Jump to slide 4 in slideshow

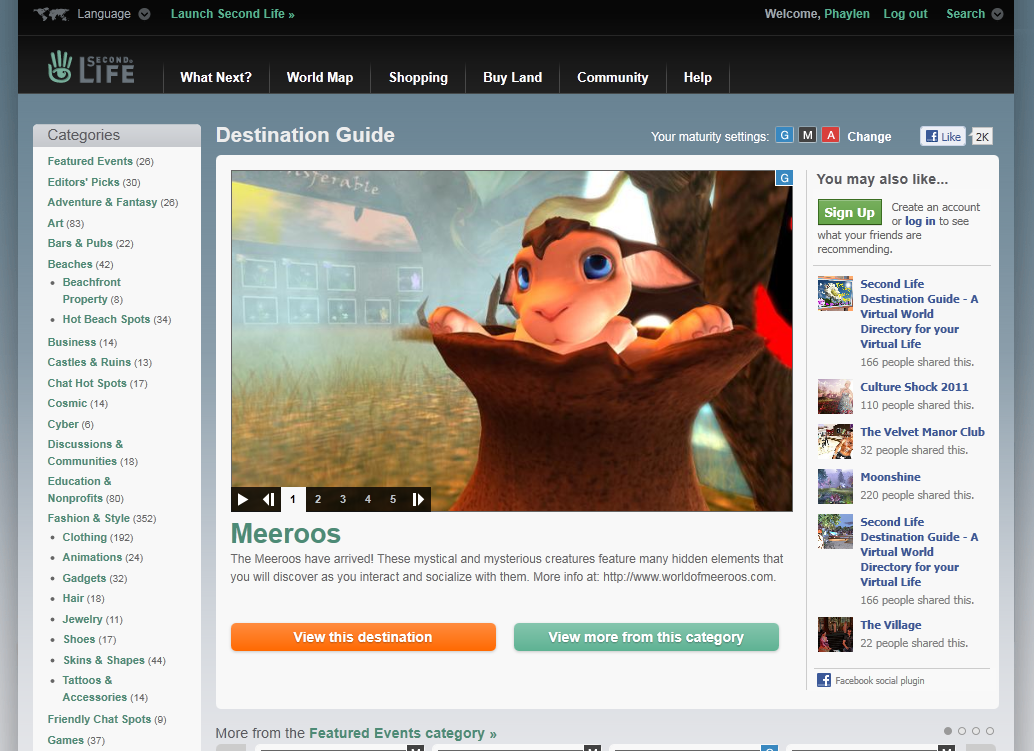pos(368,499)
